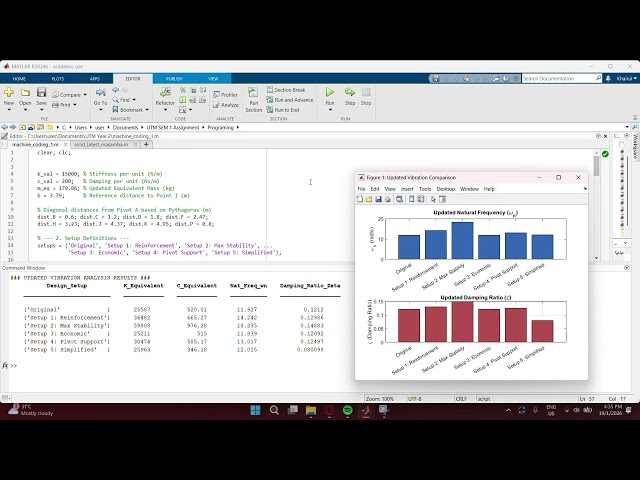Click the address bar Browse for folder icon
Viewport: 640px width, 480px height.
pyautogui.click(x=40, y=127)
